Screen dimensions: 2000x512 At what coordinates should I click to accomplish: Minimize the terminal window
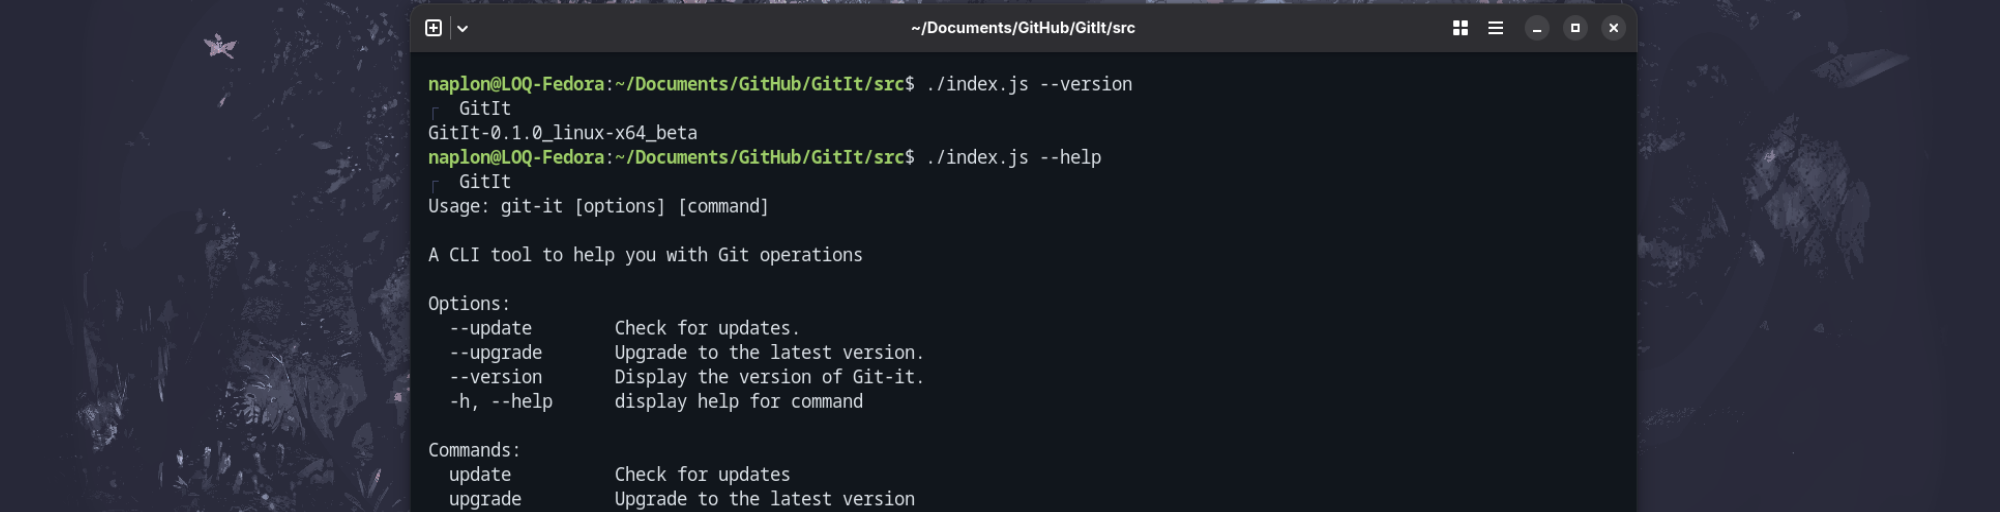tap(1537, 28)
